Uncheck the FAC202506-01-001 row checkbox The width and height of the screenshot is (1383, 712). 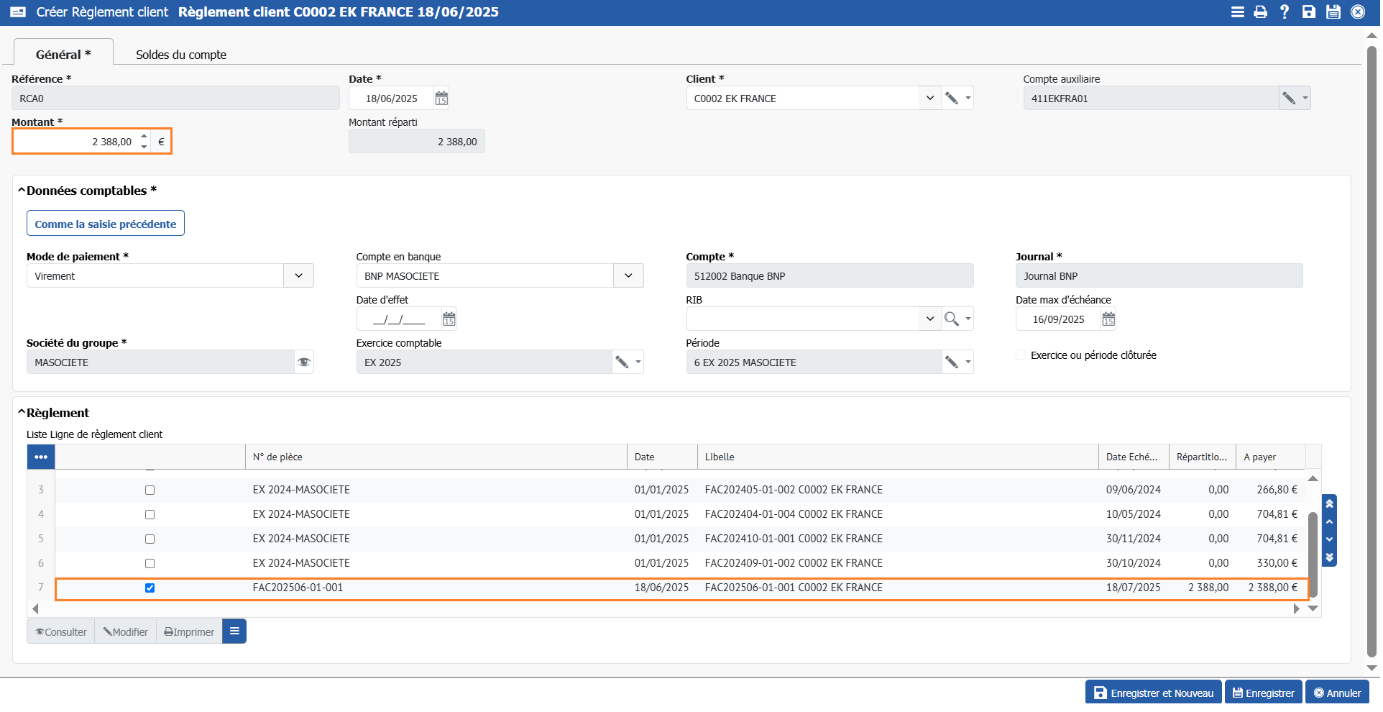coord(150,588)
